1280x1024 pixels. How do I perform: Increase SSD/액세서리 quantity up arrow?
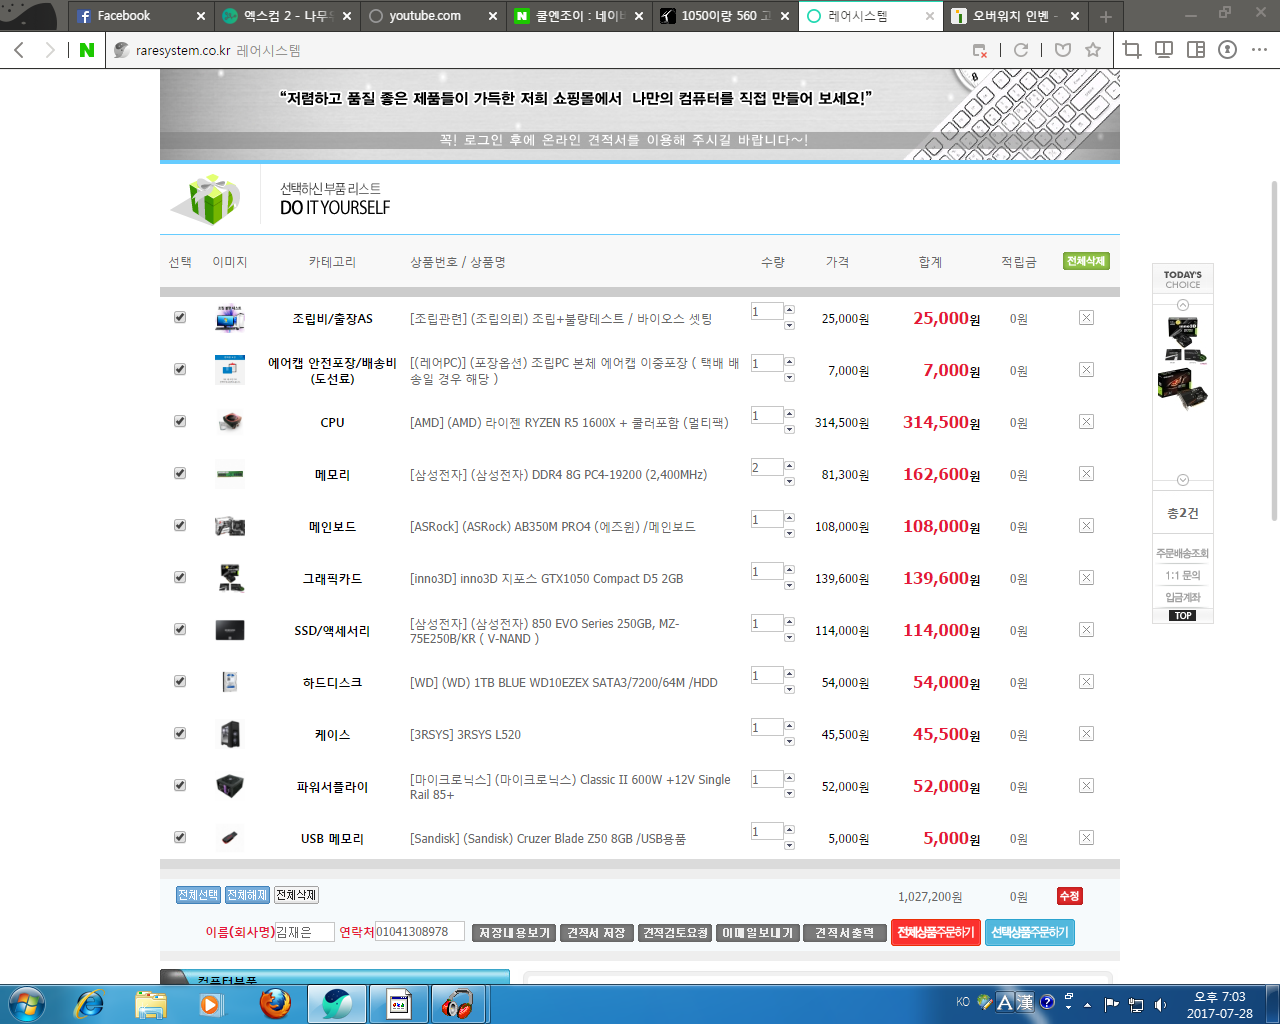pyautogui.click(x=789, y=622)
